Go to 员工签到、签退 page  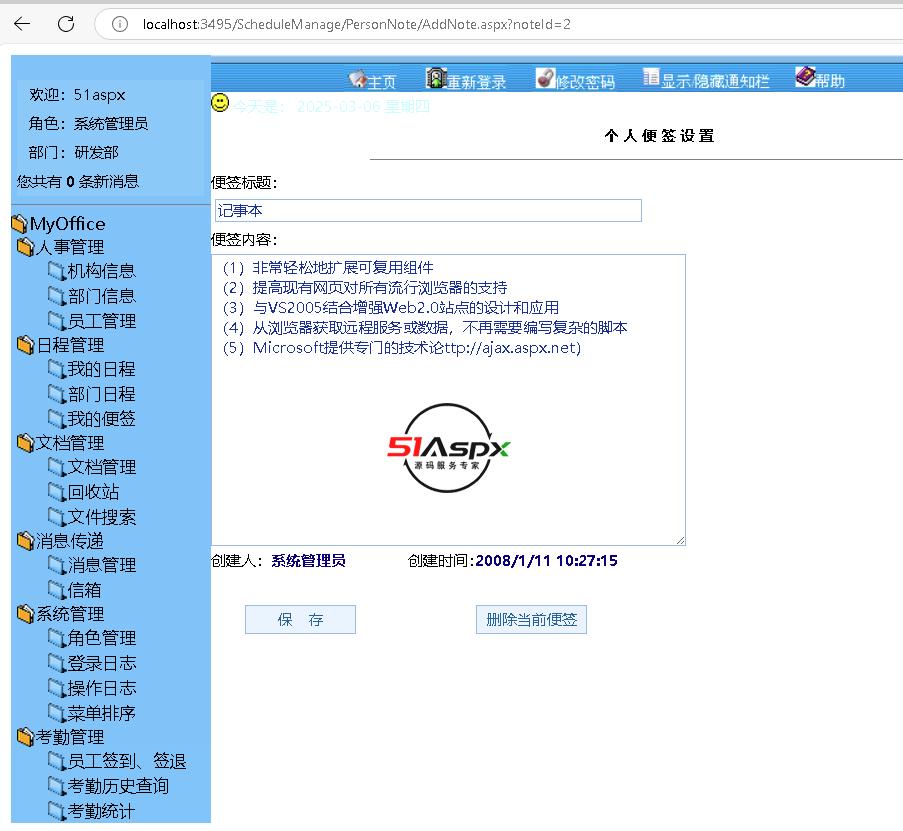126,762
